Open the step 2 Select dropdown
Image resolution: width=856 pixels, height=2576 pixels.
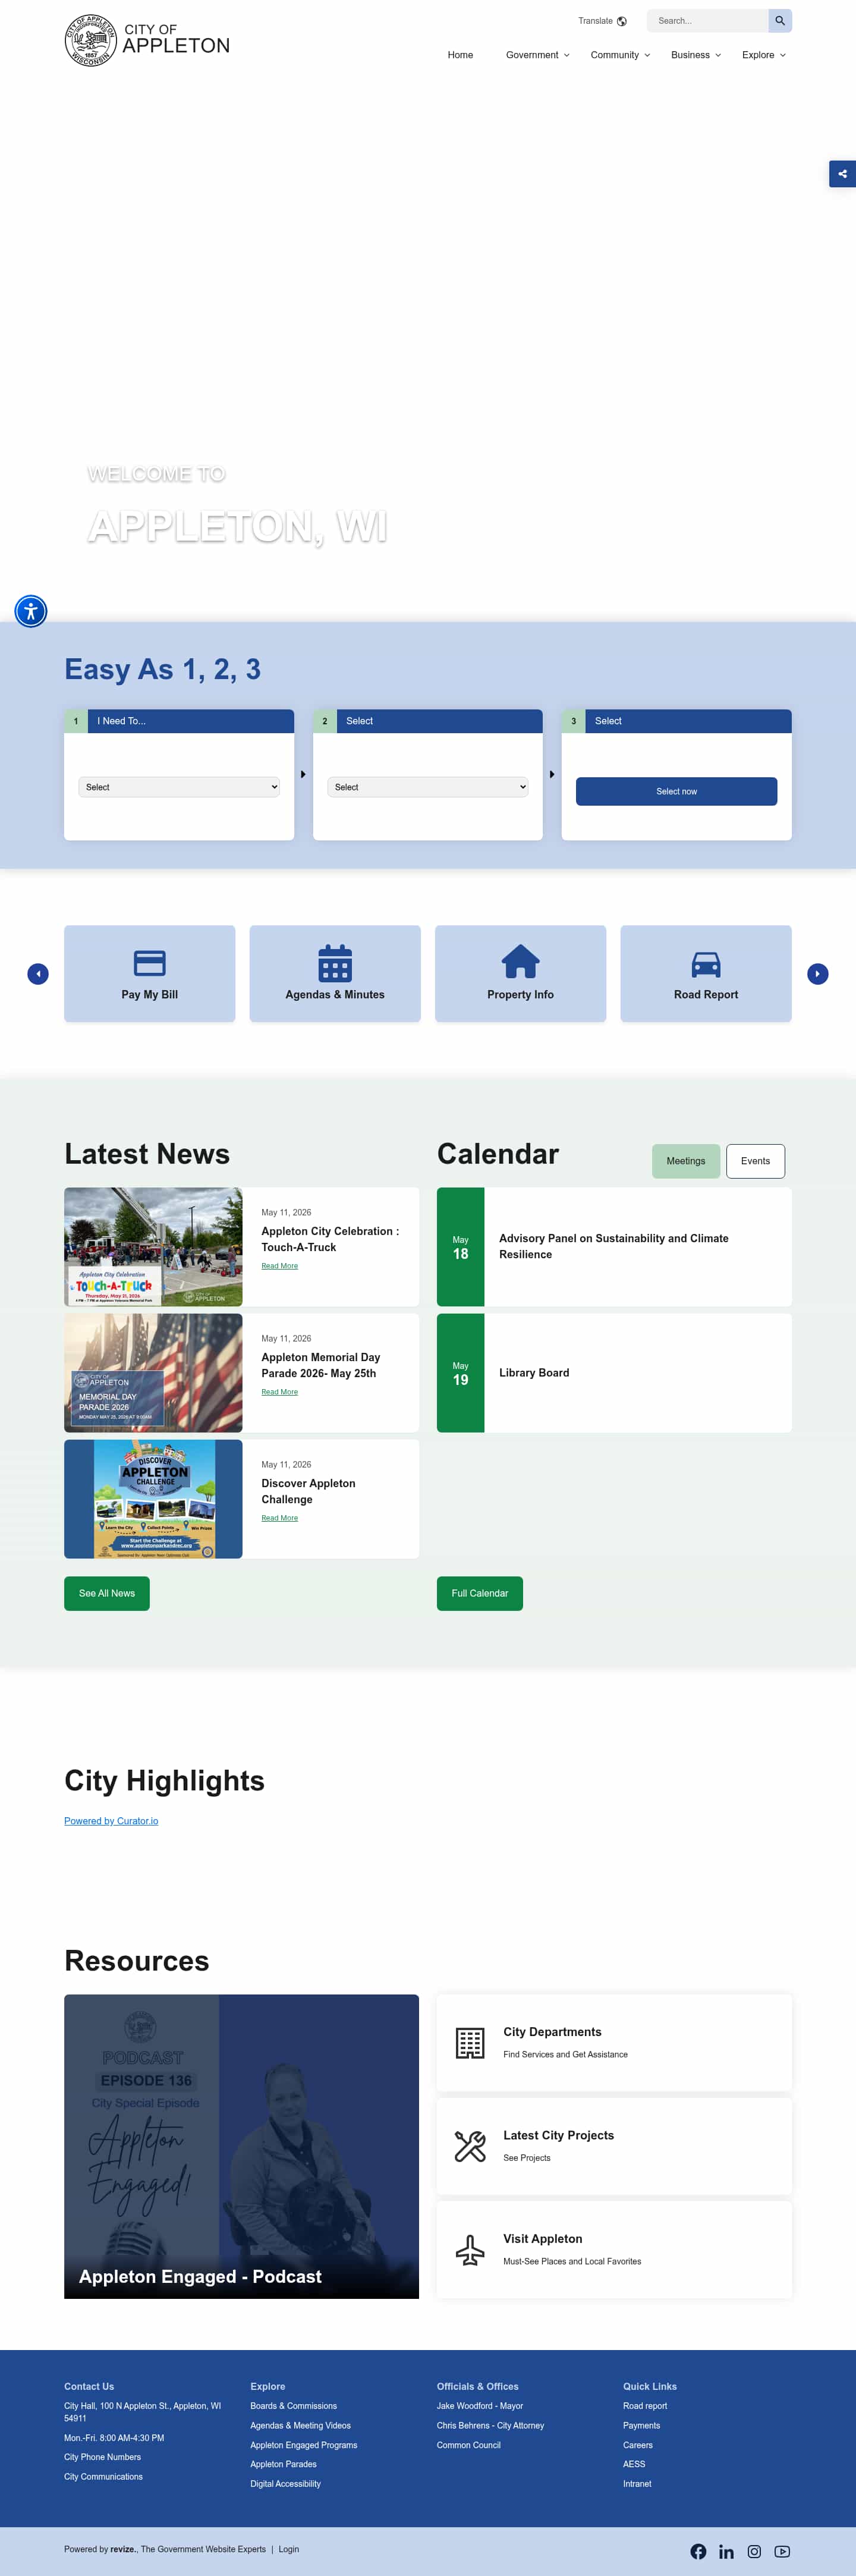coord(428,787)
